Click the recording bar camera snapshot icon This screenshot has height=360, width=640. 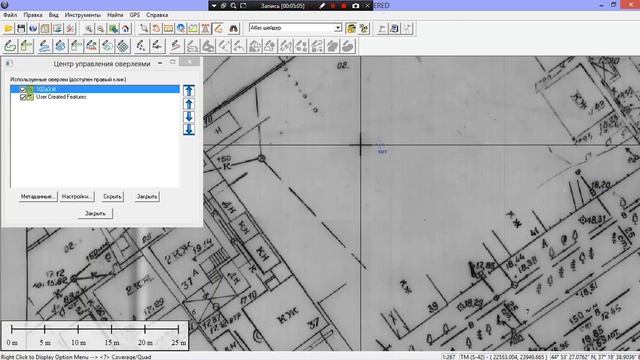tap(356, 6)
